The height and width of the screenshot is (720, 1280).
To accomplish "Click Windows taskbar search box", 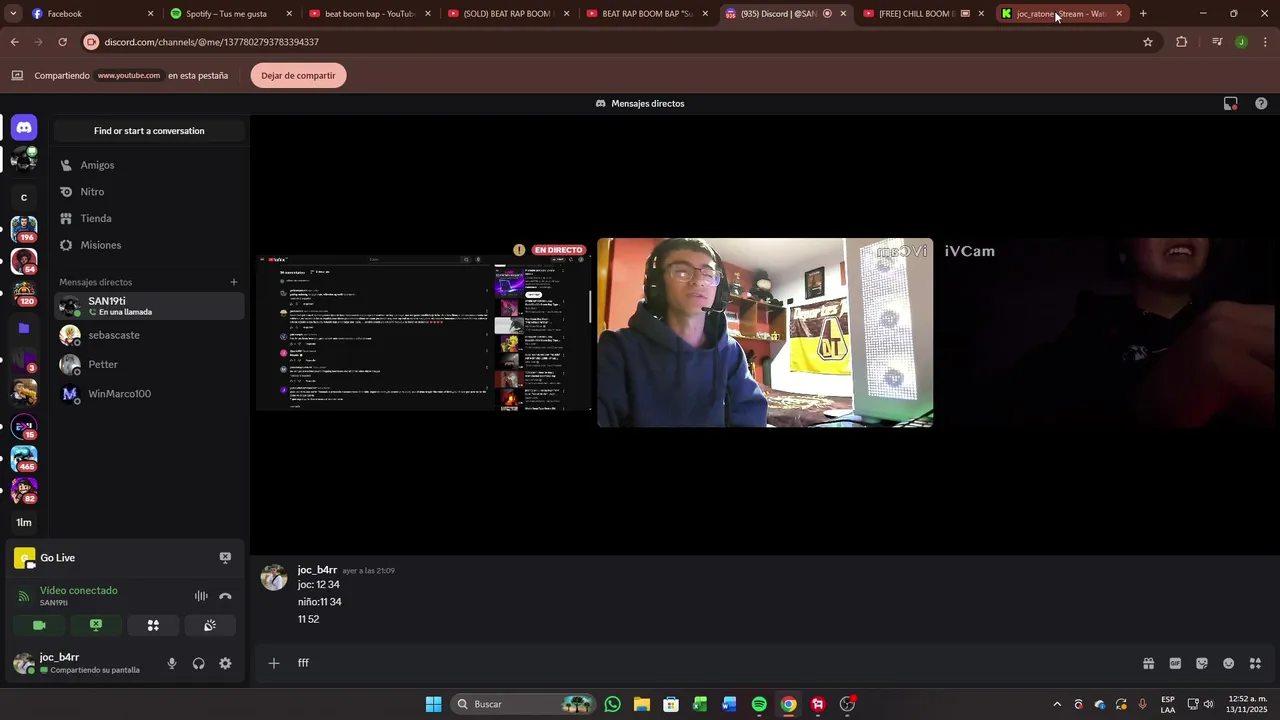I will tap(521, 704).
